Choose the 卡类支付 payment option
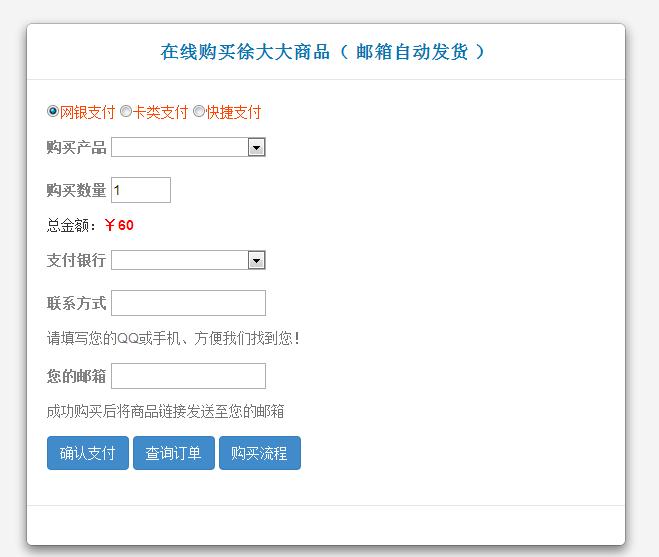Image resolution: width=659 pixels, height=557 pixels. pyautogui.click(x=126, y=112)
